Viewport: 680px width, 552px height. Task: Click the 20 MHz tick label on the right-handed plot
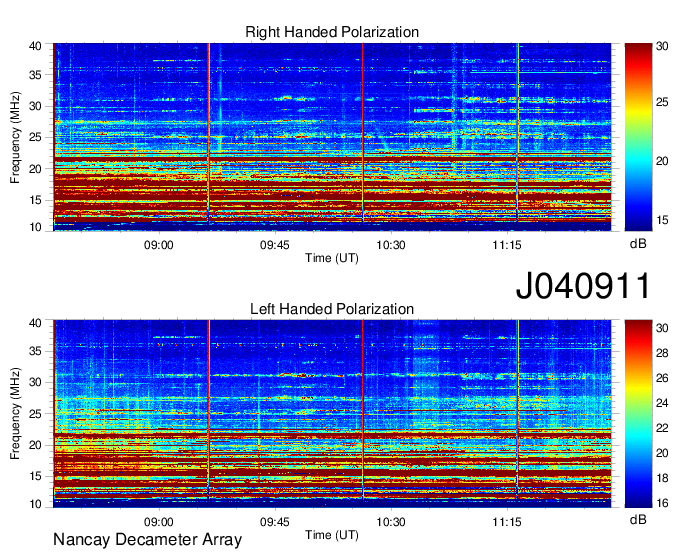(35, 169)
